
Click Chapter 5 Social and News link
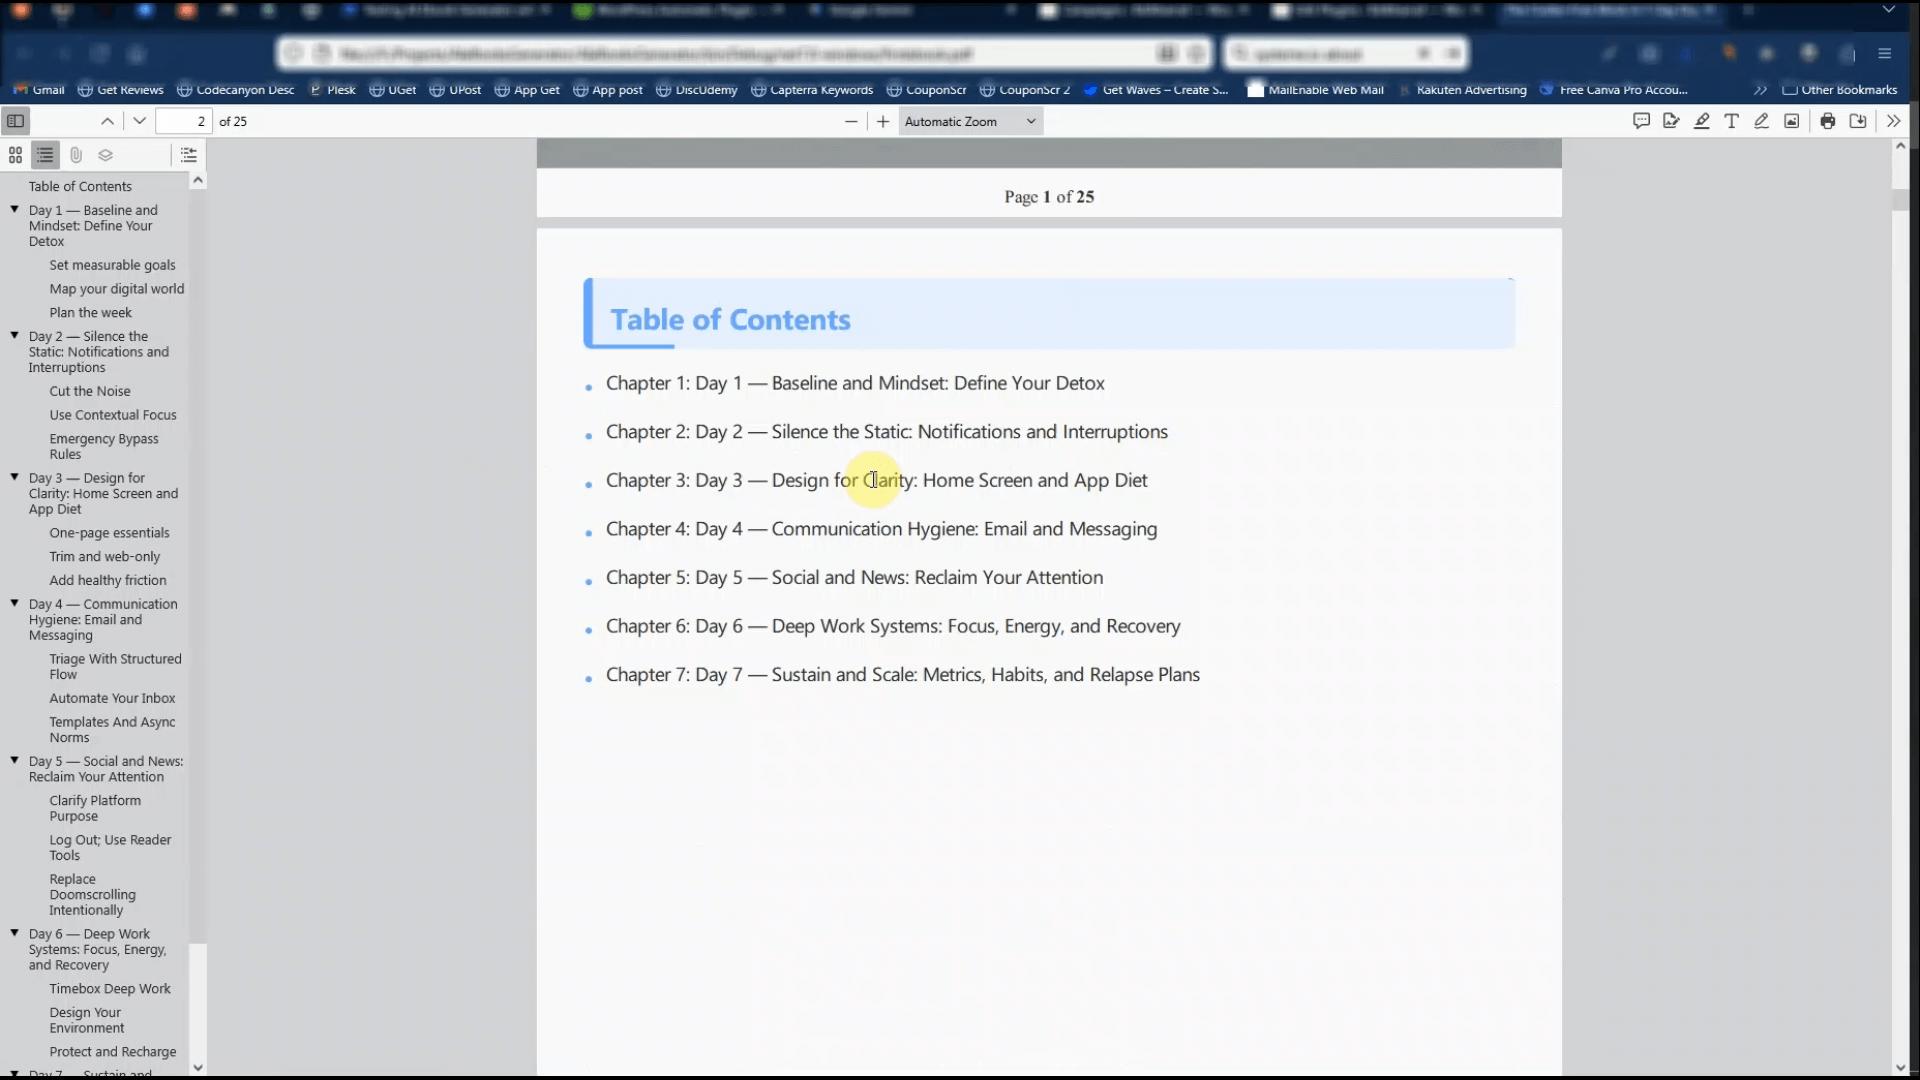[x=854, y=578]
